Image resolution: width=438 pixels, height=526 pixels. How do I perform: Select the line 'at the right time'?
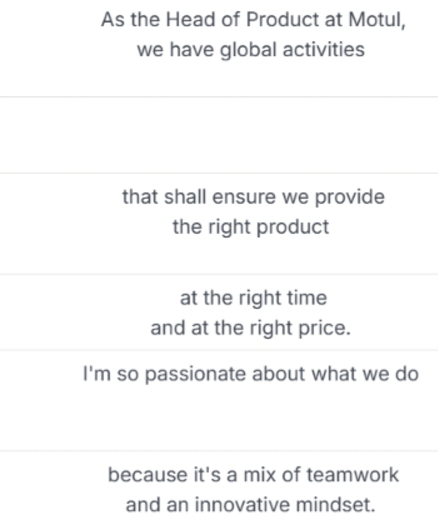tap(253, 298)
